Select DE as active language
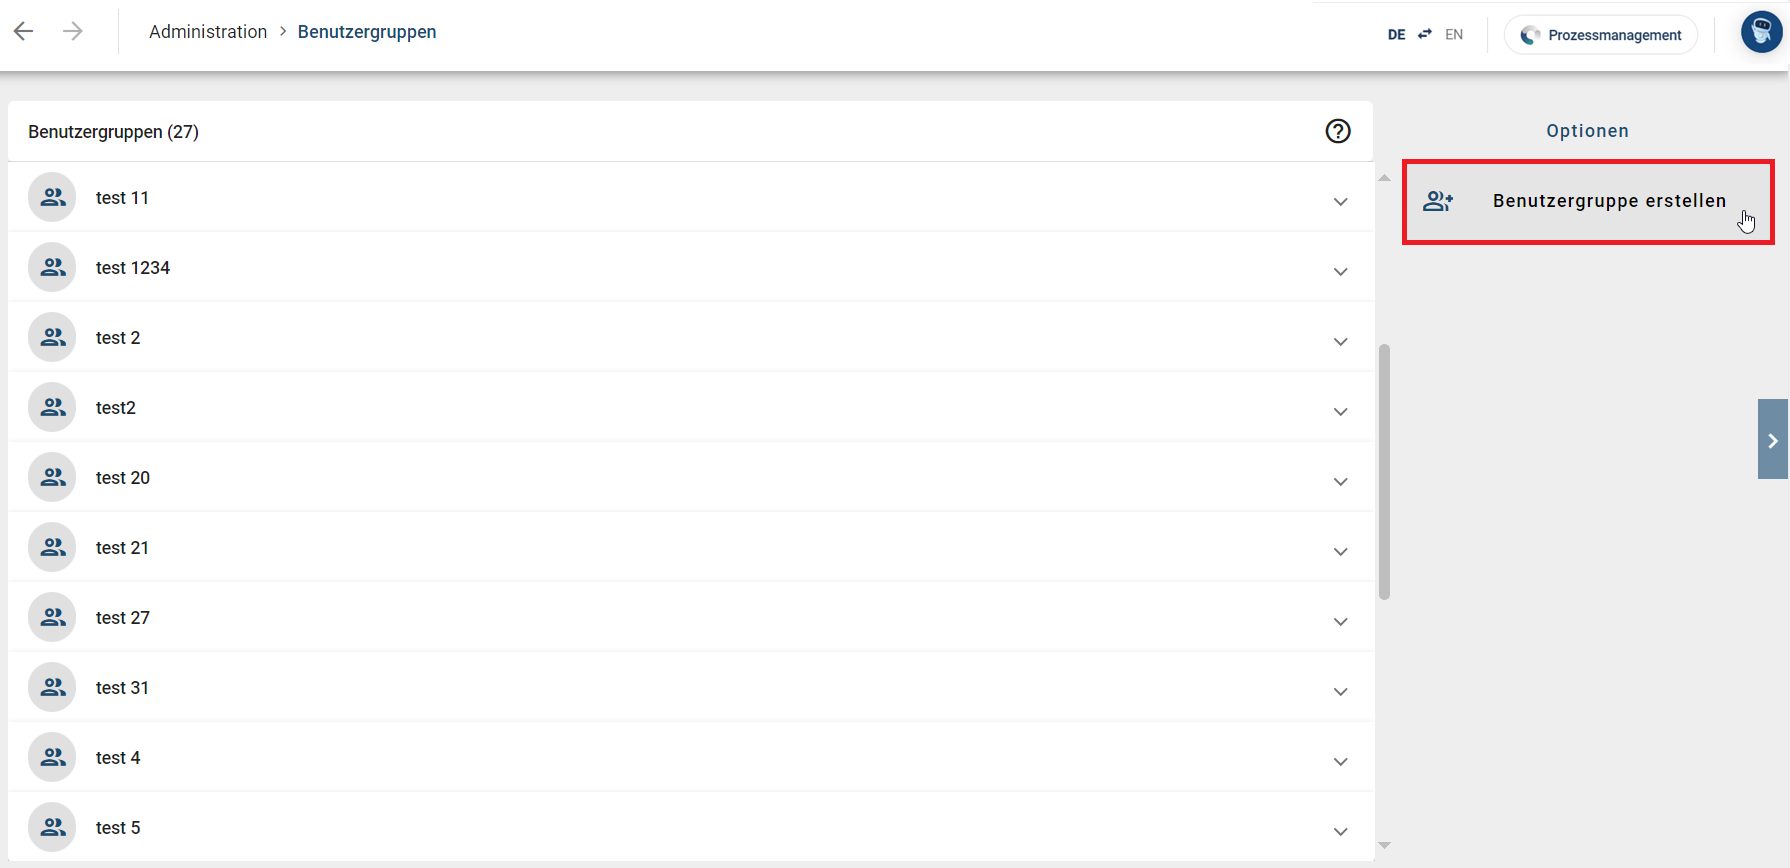Screen dimensions: 1790x868 point(1396,34)
